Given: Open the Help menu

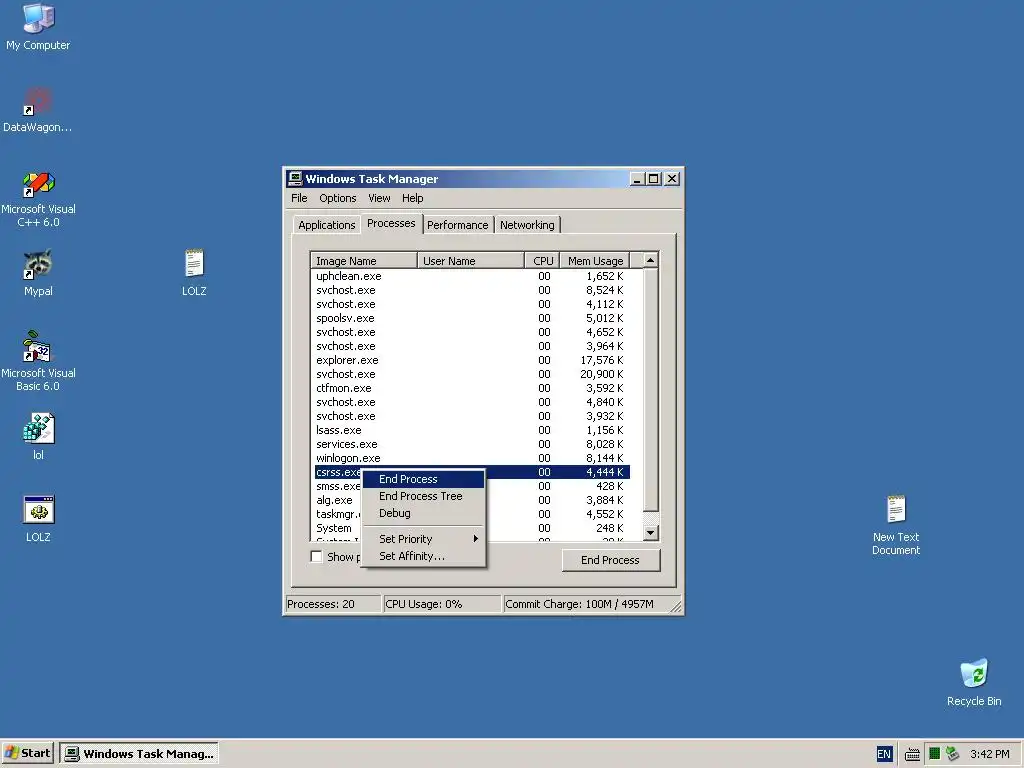Looking at the screenshot, I should click(x=412, y=198).
